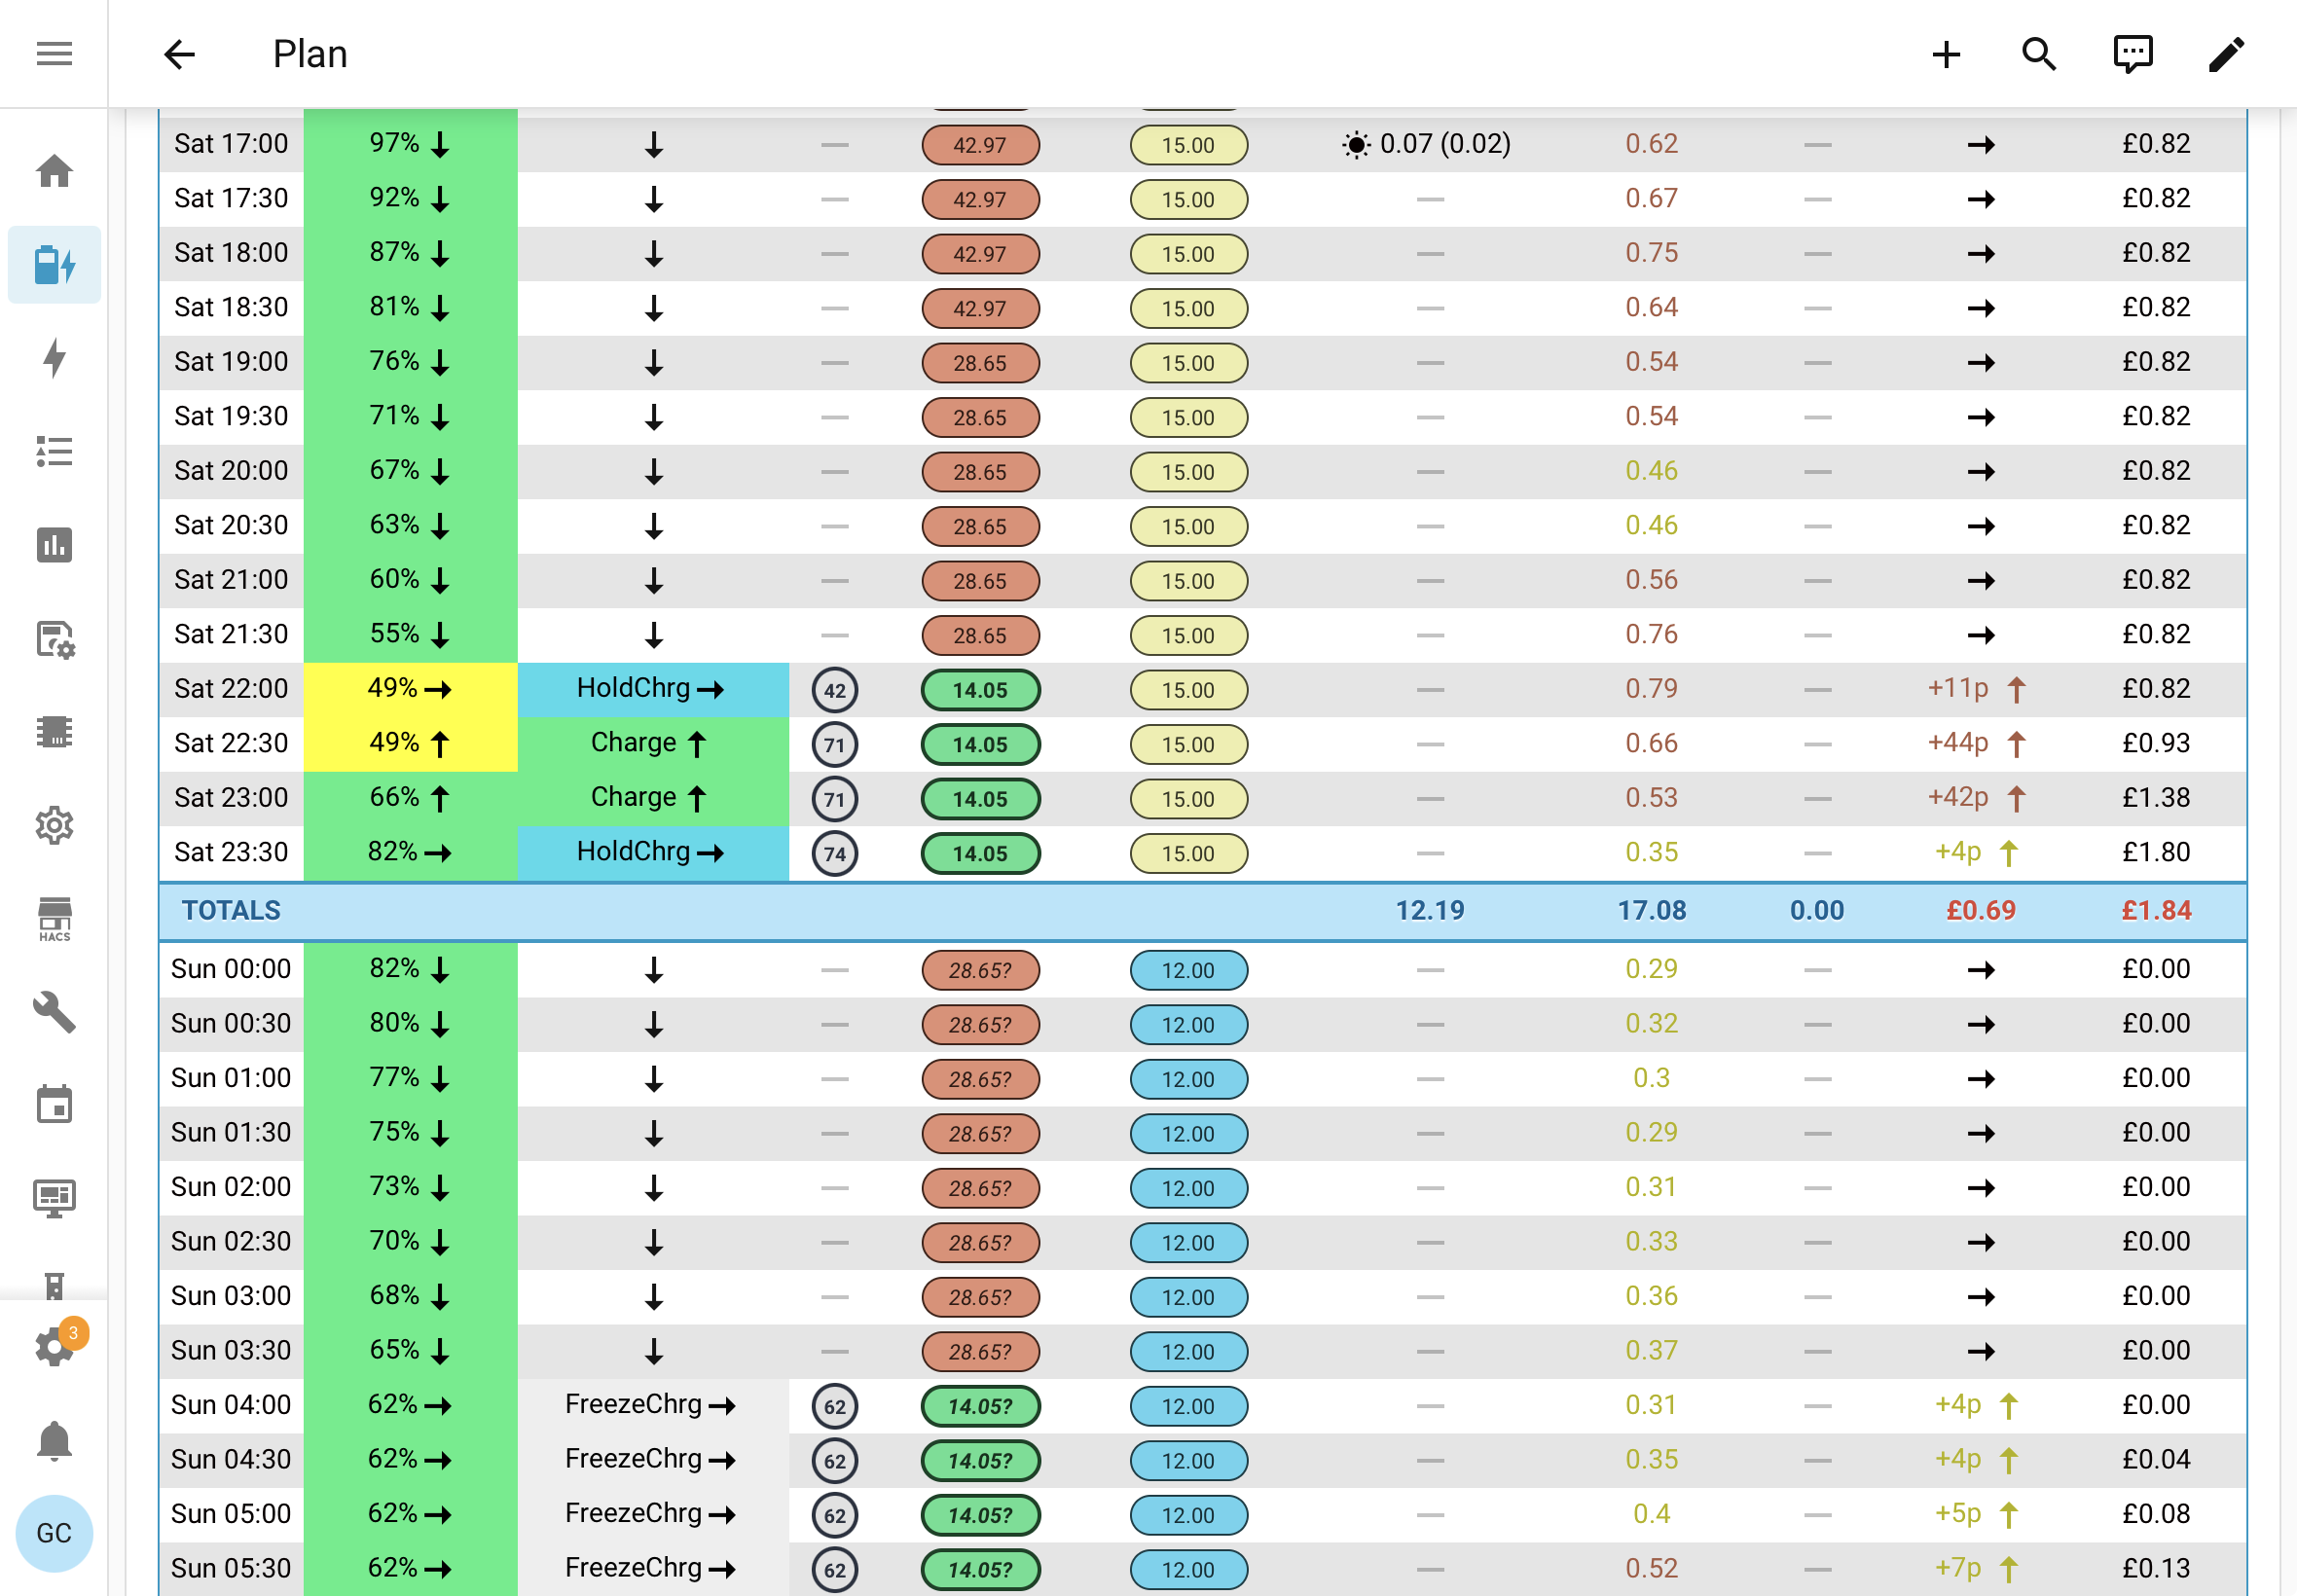Open the chip/memory sidebar icon
Screen dimensions: 2297x1596
click(x=54, y=732)
